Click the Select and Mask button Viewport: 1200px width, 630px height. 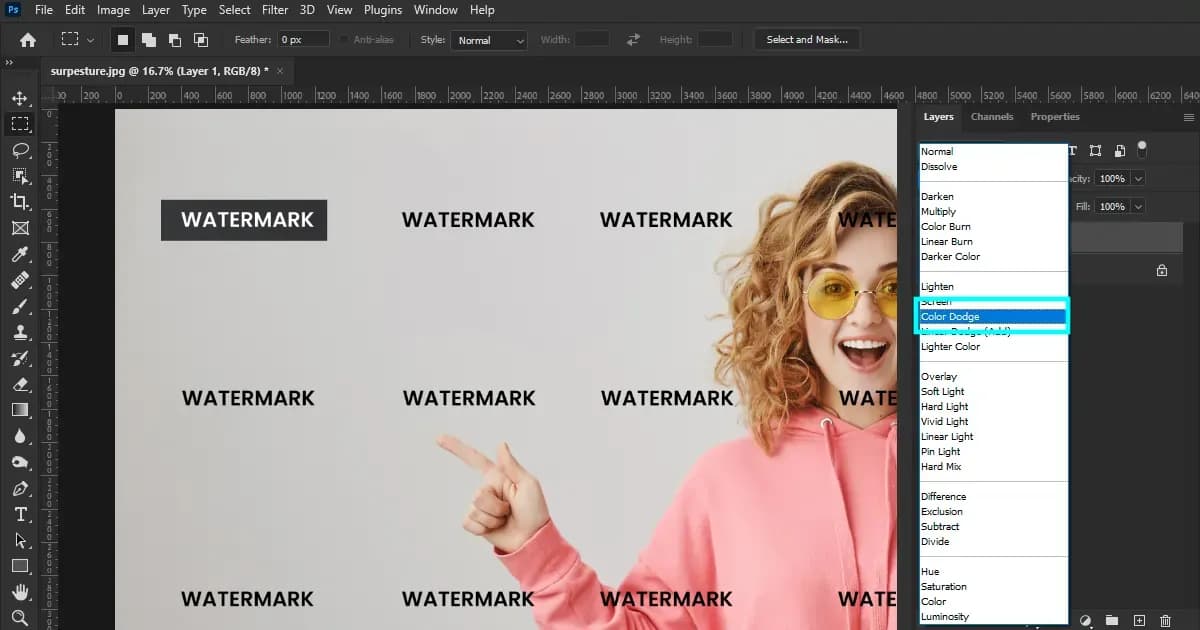807,39
